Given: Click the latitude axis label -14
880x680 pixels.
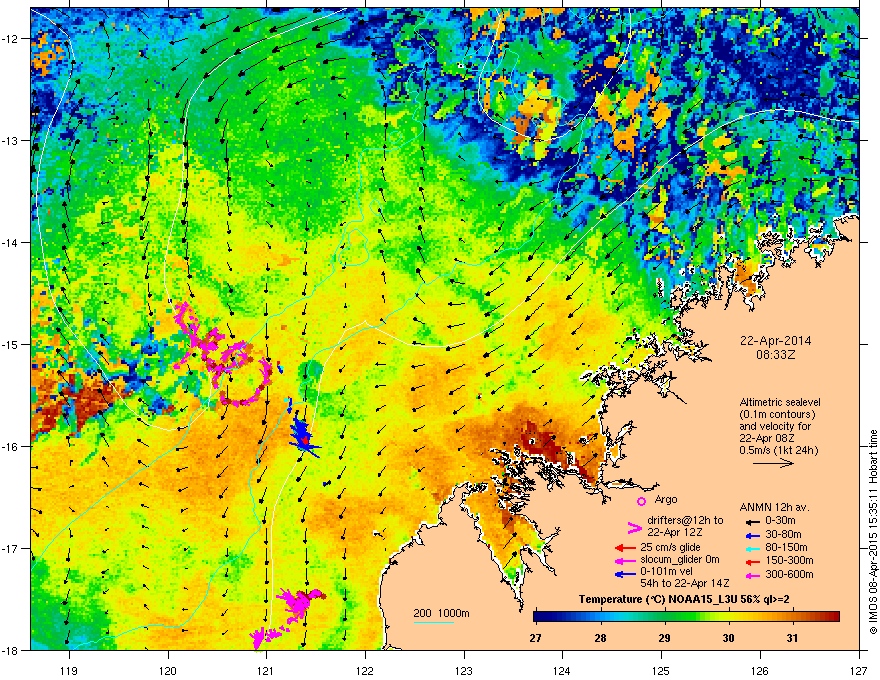Looking at the screenshot, I should click(10, 242).
